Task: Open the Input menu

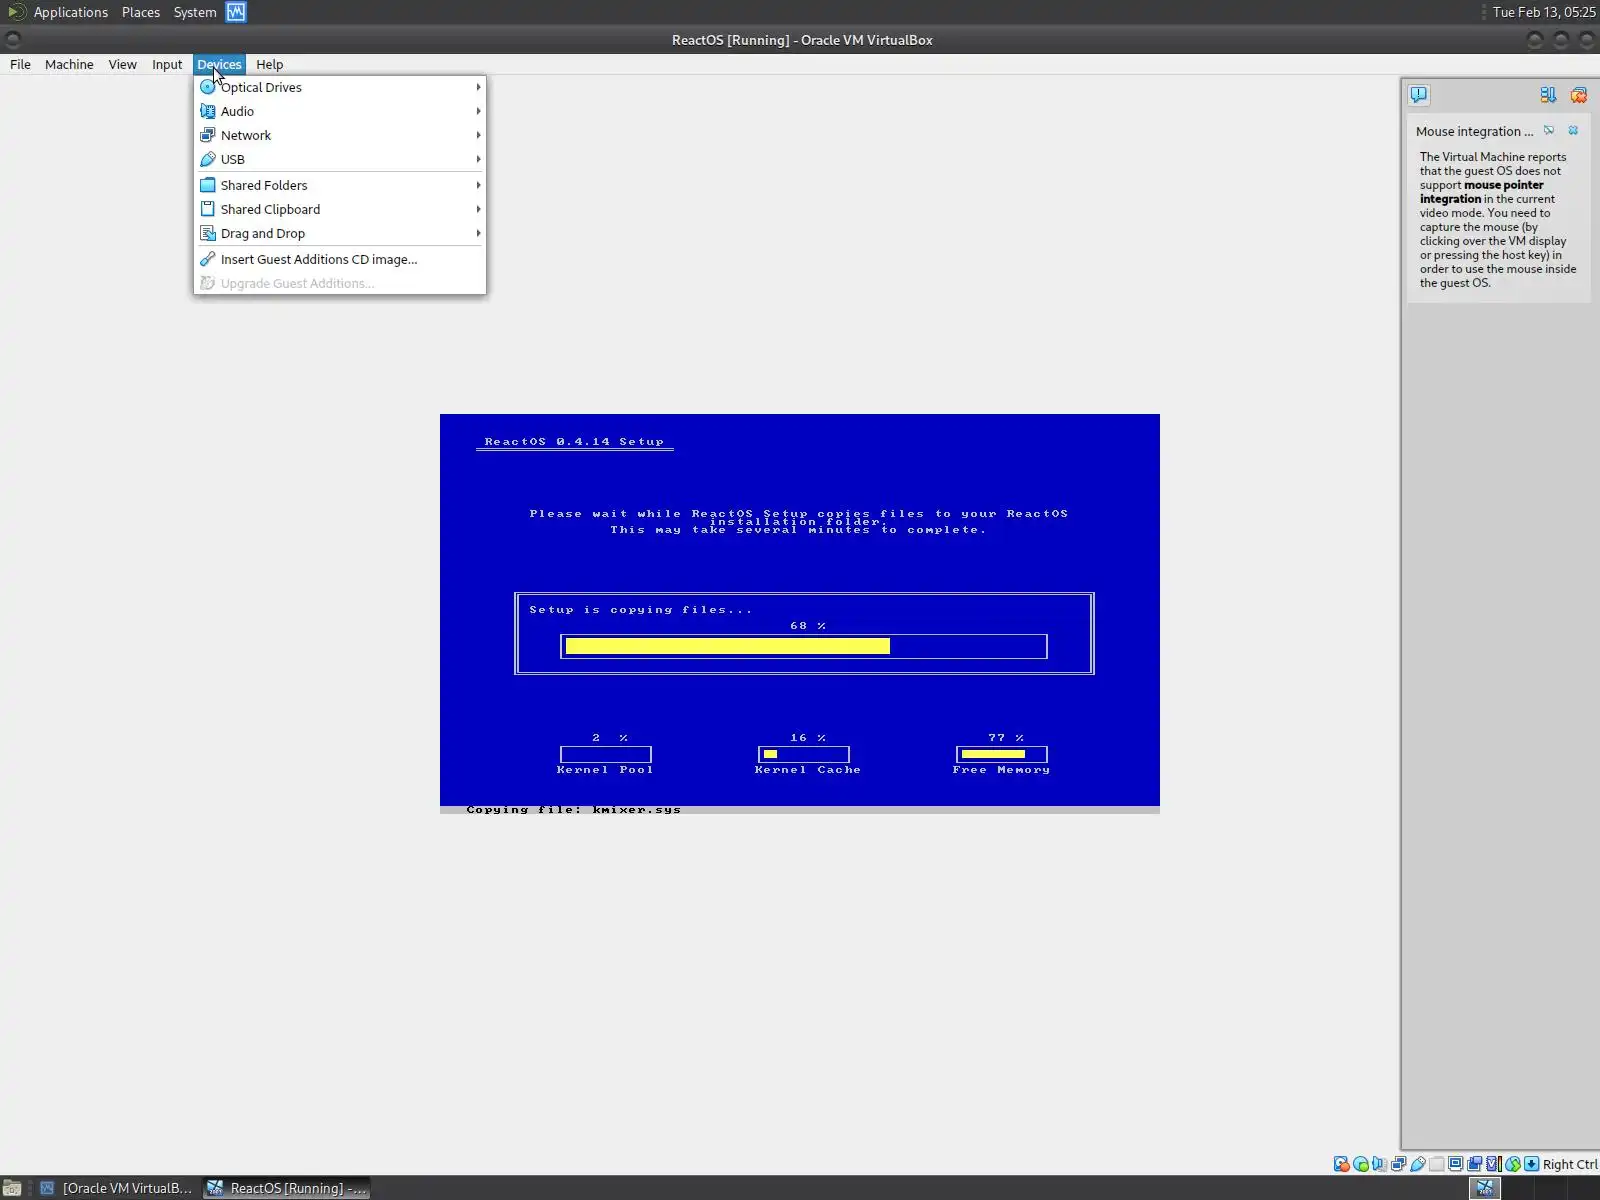Action: point(167,64)
